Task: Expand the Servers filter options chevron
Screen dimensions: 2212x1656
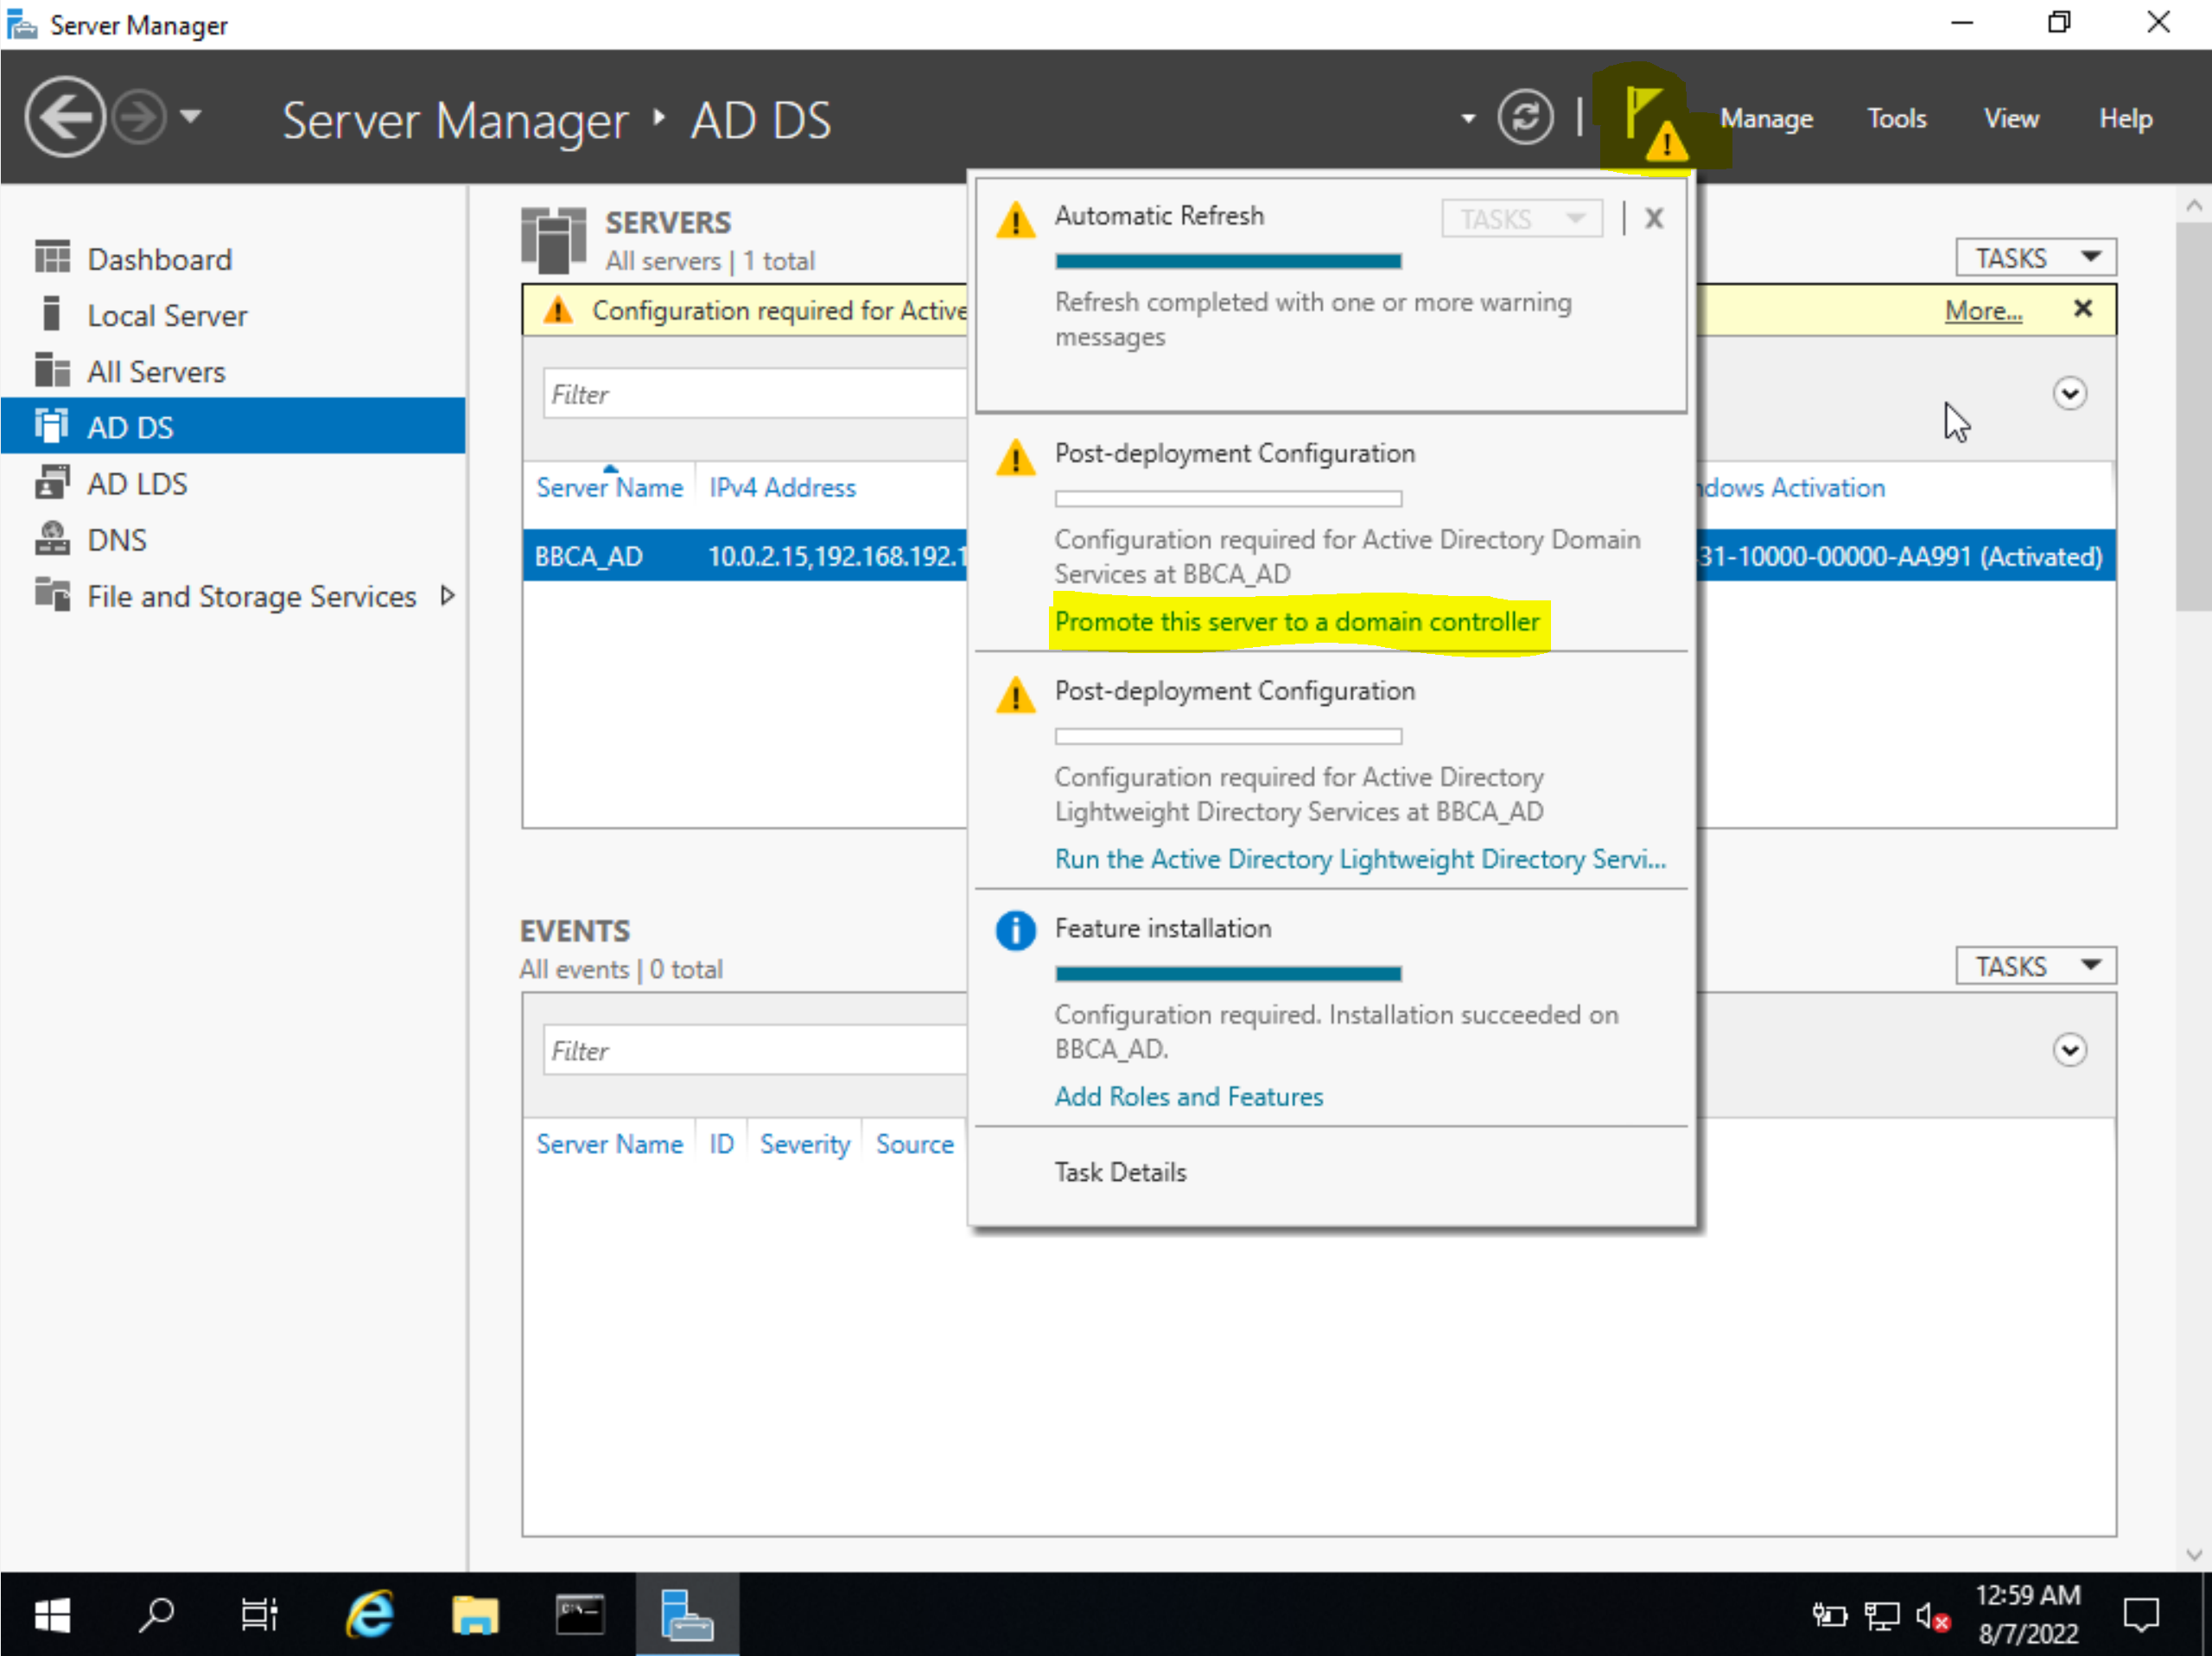Action: 2069,393
